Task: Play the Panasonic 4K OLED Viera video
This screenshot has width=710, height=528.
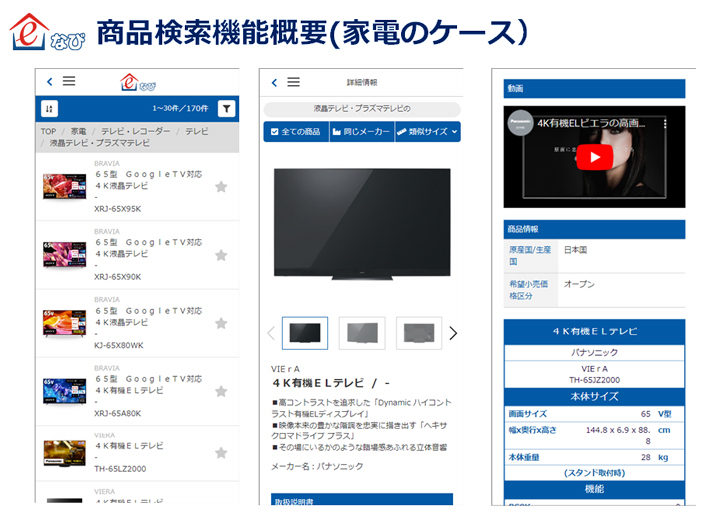Action: pyautogui.click(x=595, y=157)
